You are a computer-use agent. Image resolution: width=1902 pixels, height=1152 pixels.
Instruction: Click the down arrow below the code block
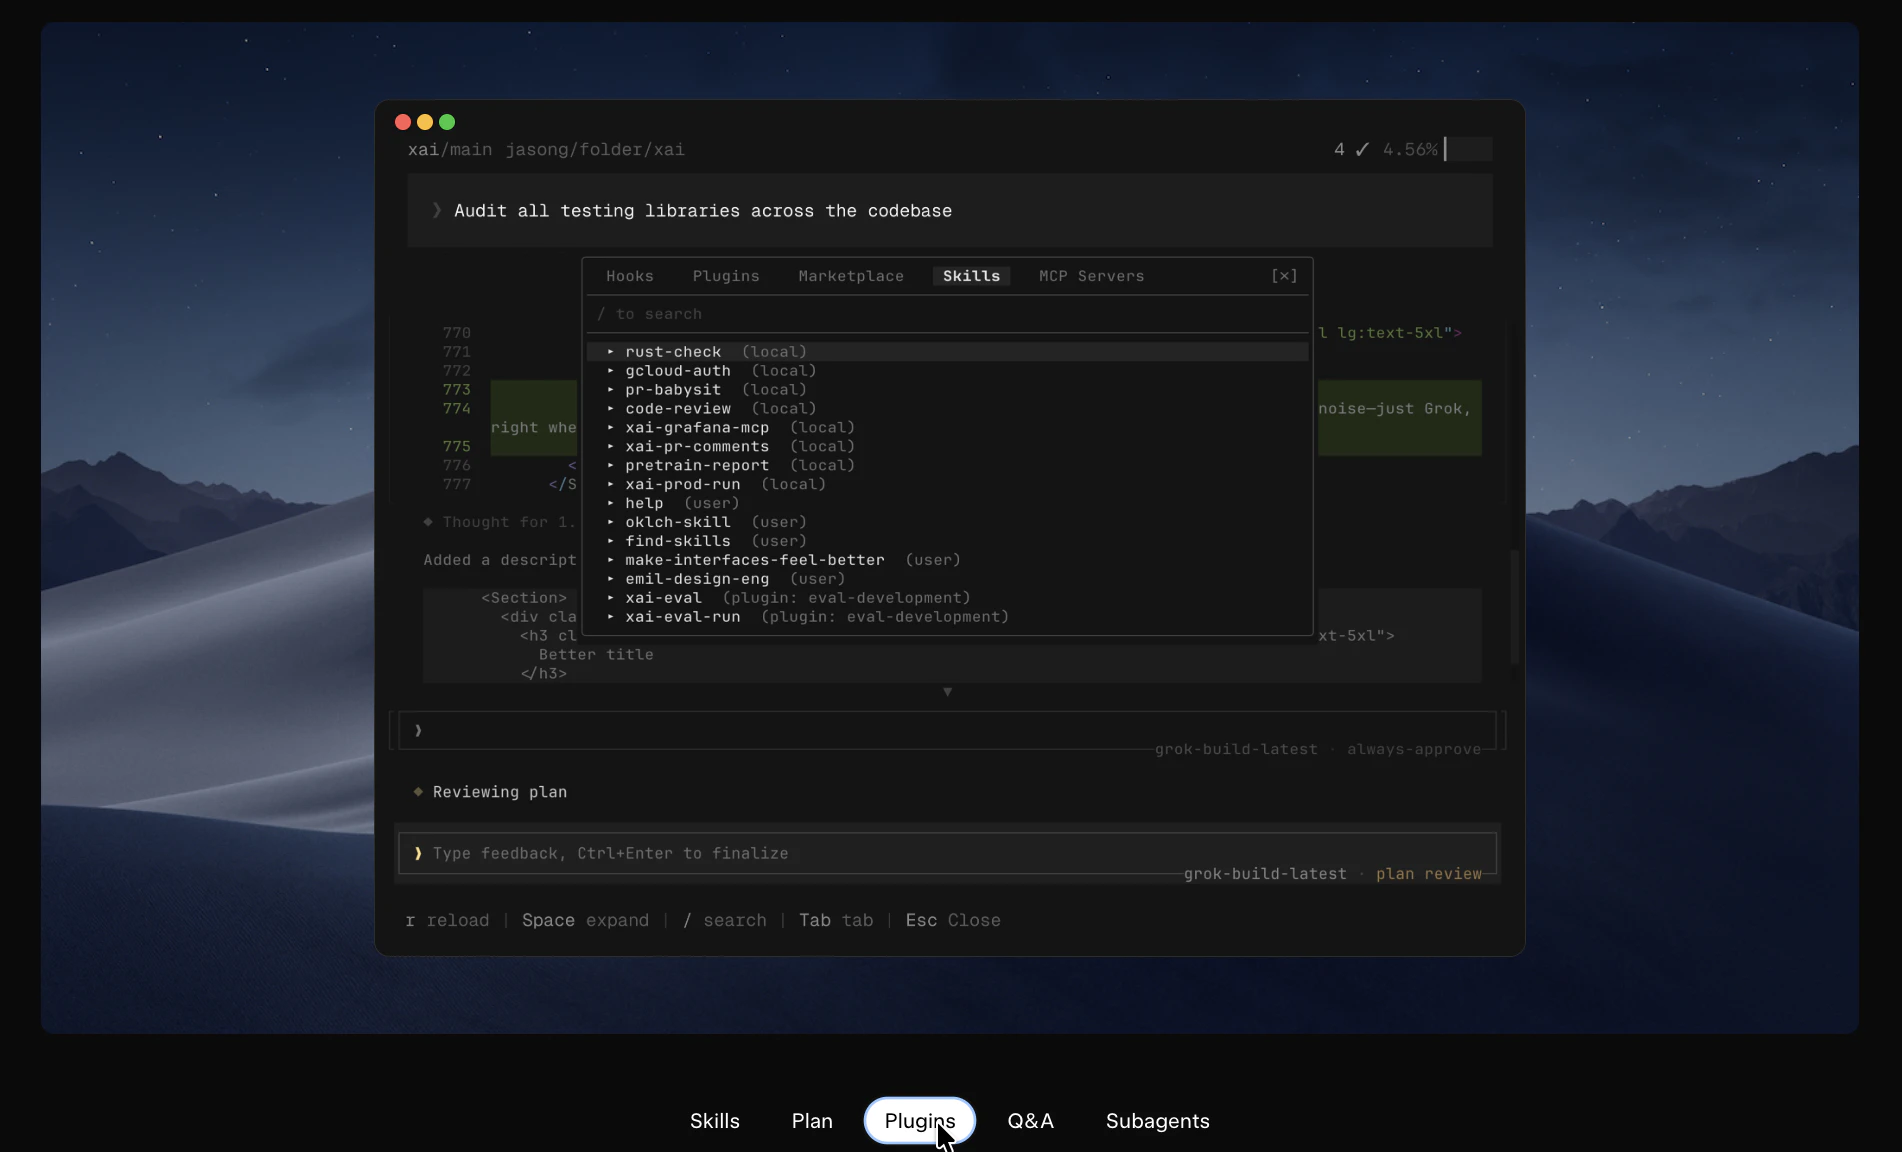(x=947, y=692)
